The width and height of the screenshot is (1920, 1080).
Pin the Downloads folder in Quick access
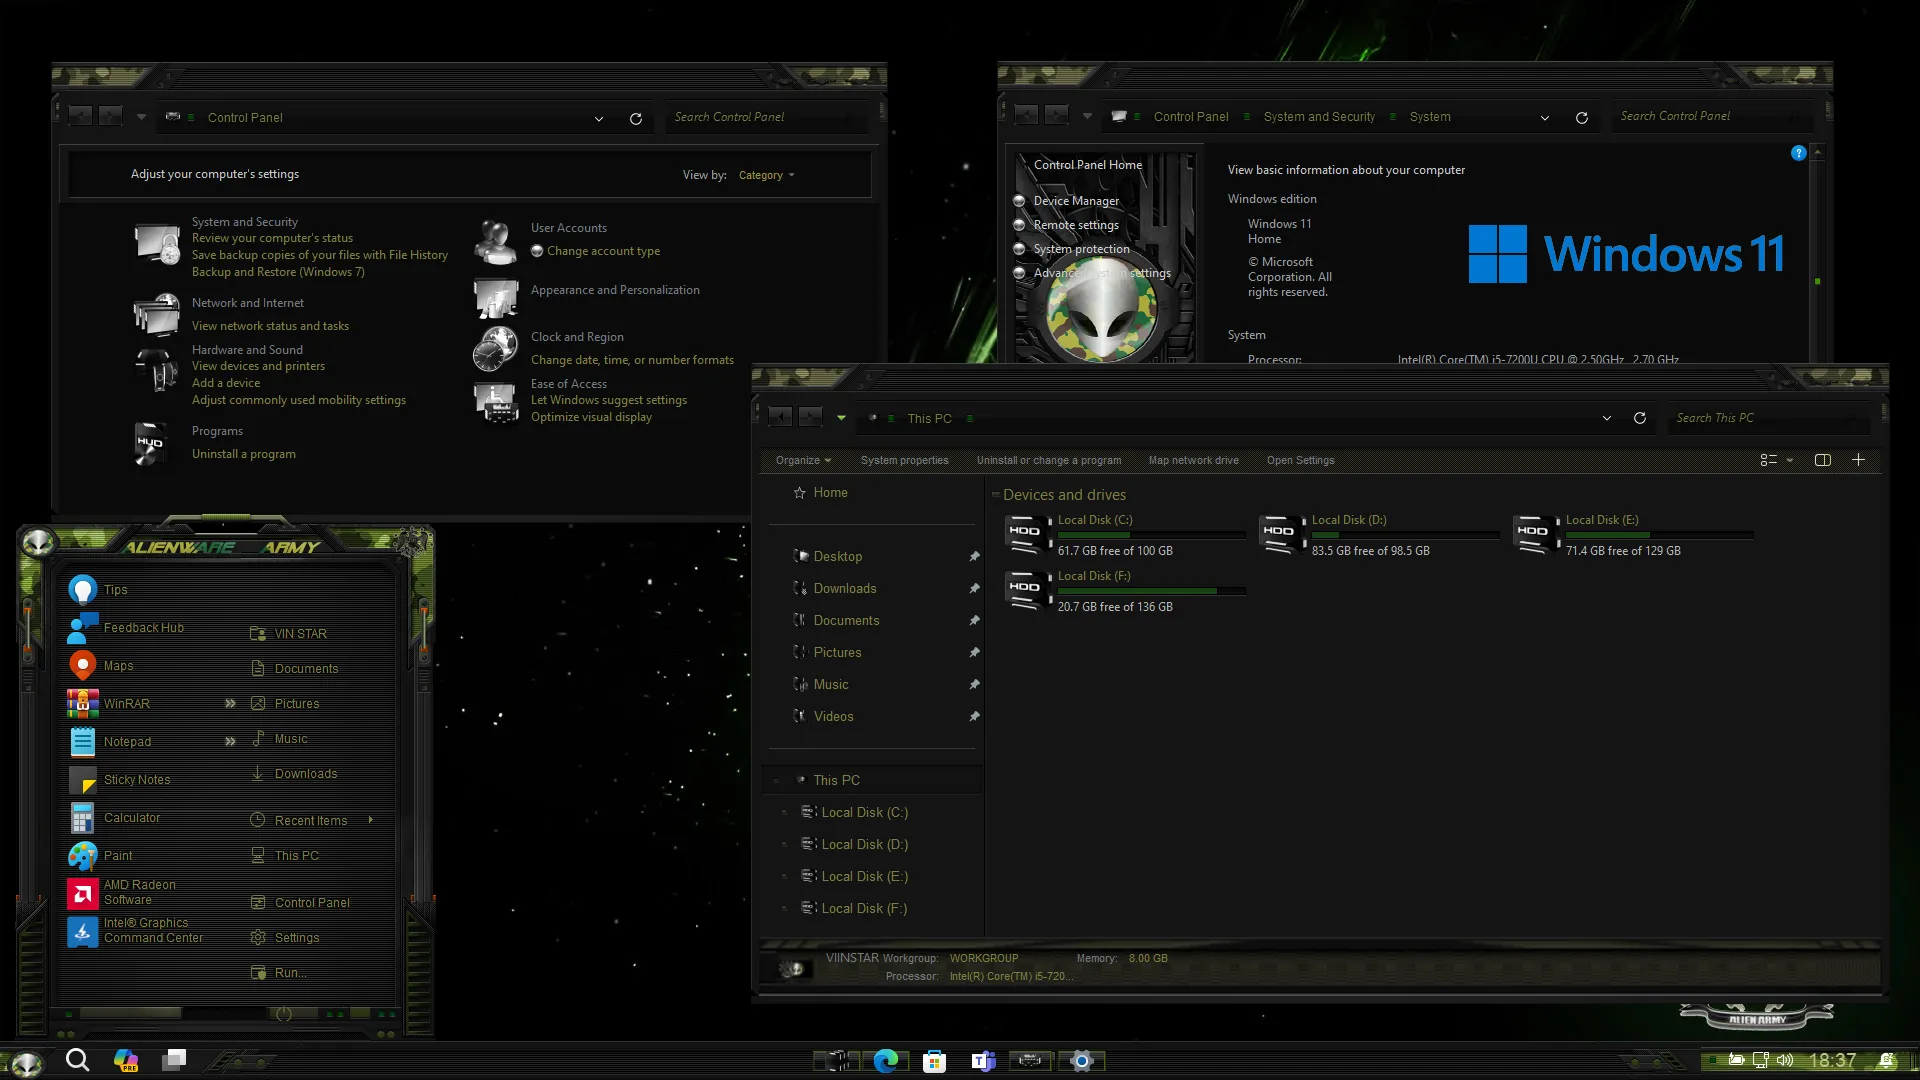click(x=974, y=588)
